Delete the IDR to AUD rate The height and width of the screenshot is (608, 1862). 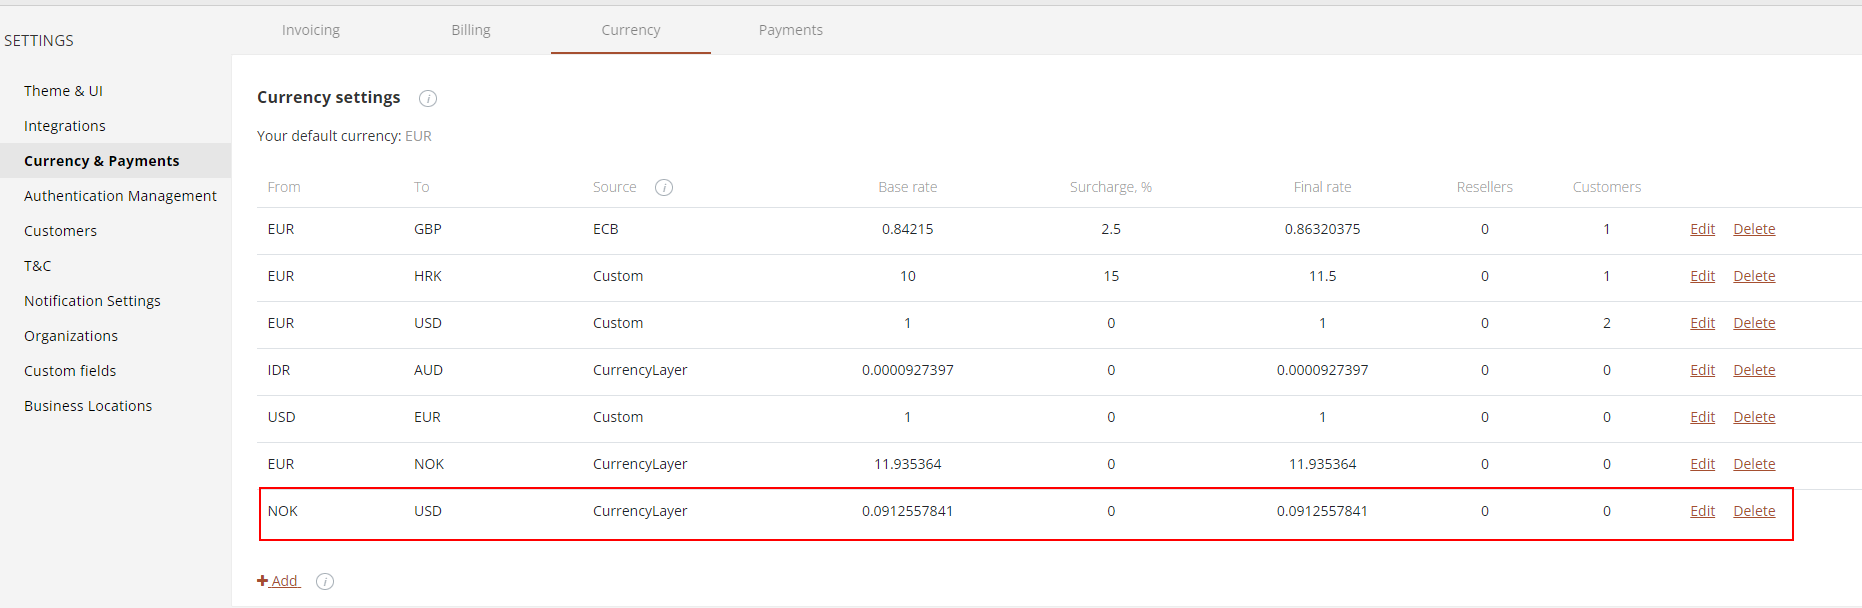point(1754,370)
